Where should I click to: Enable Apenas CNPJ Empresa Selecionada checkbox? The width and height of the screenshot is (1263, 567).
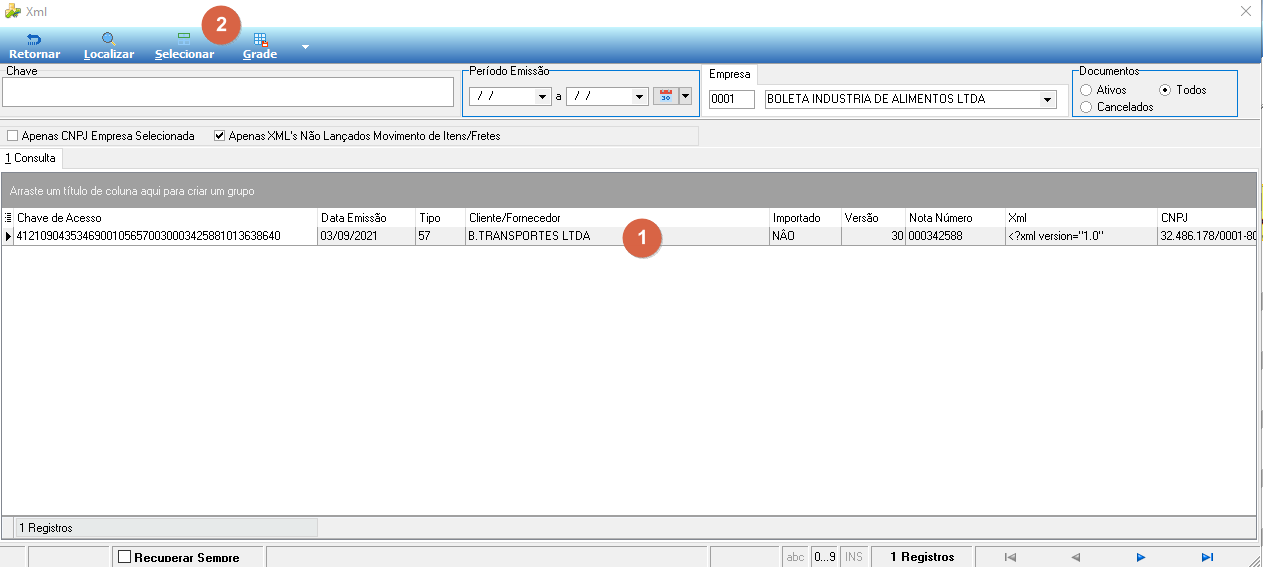coord(12,135)
